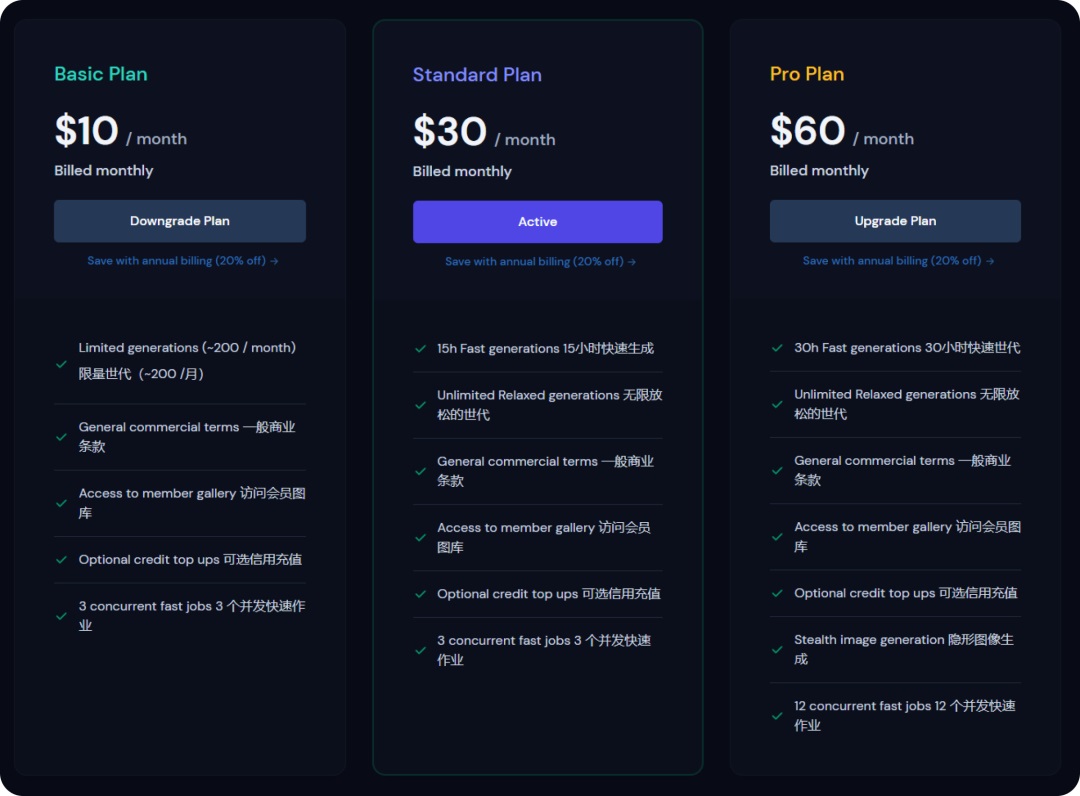1080x796 pixels.
Task: Open annual billing link under Standard Plan
Action: point(540,262)
